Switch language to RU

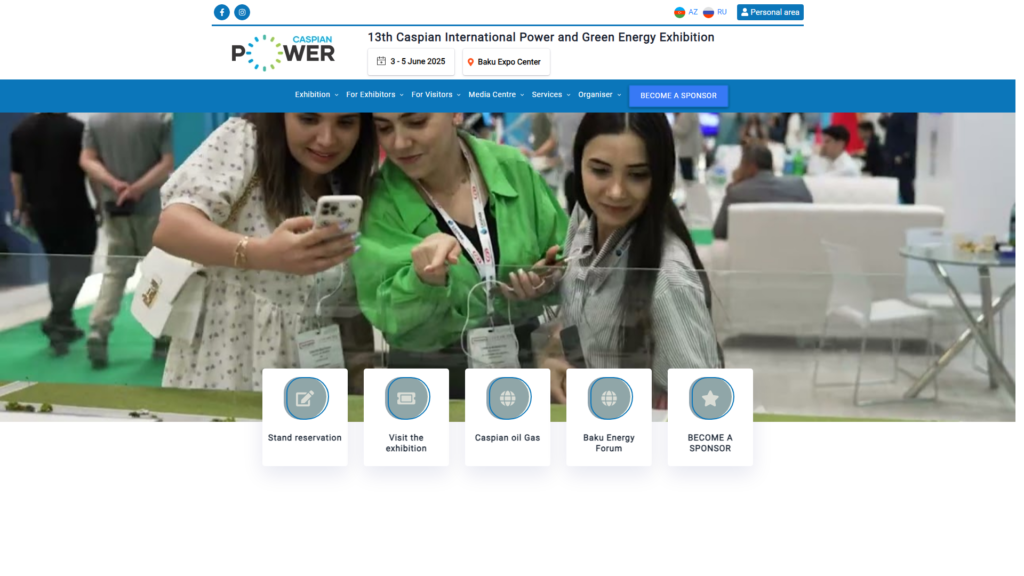722,12
